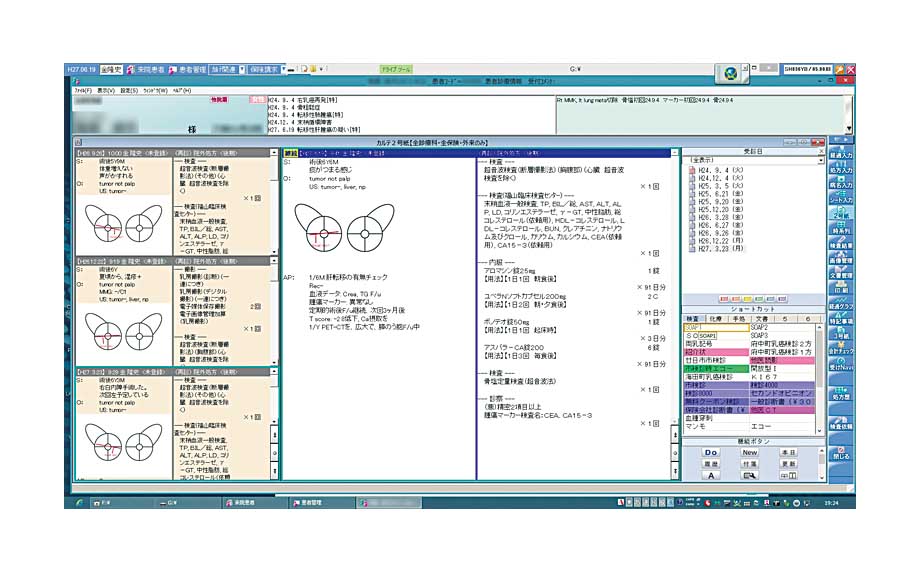This screenshot has width=920, height=568.
Task: Open the 経過入力 progress entry icon
Action: 841,153
